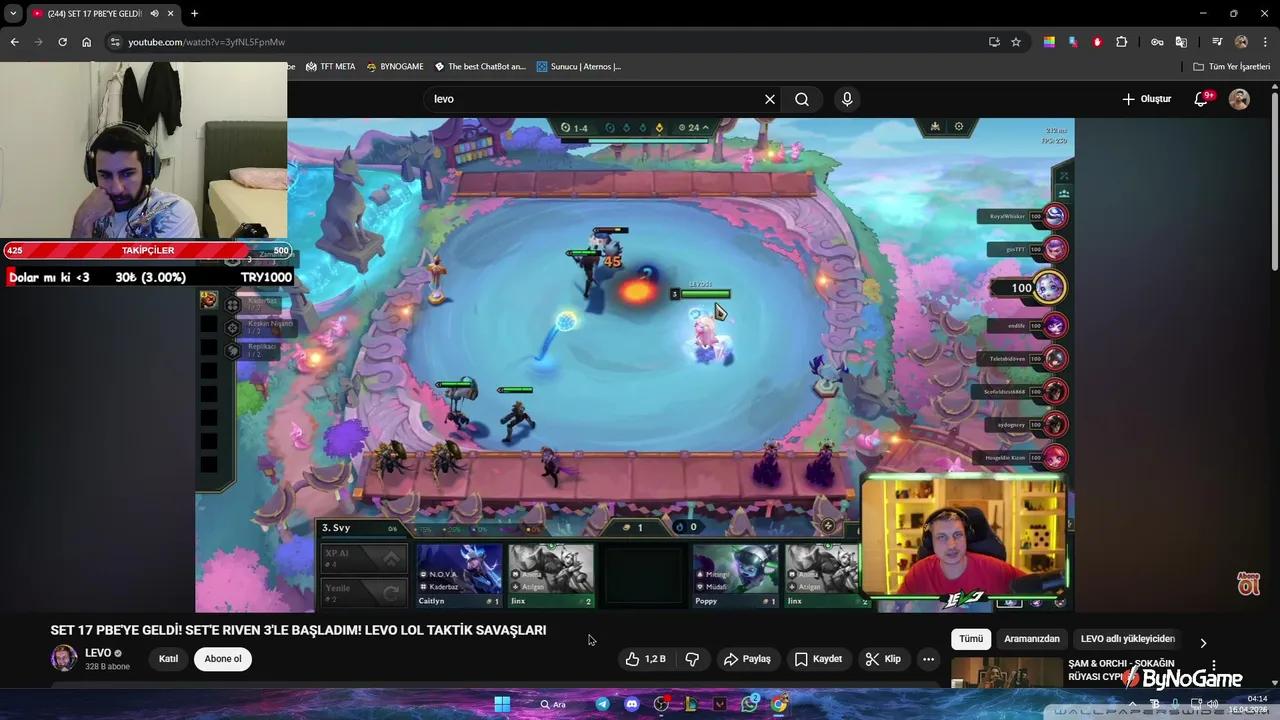
Task: Select the Tümü filter chip
Action: coord(971,639)
